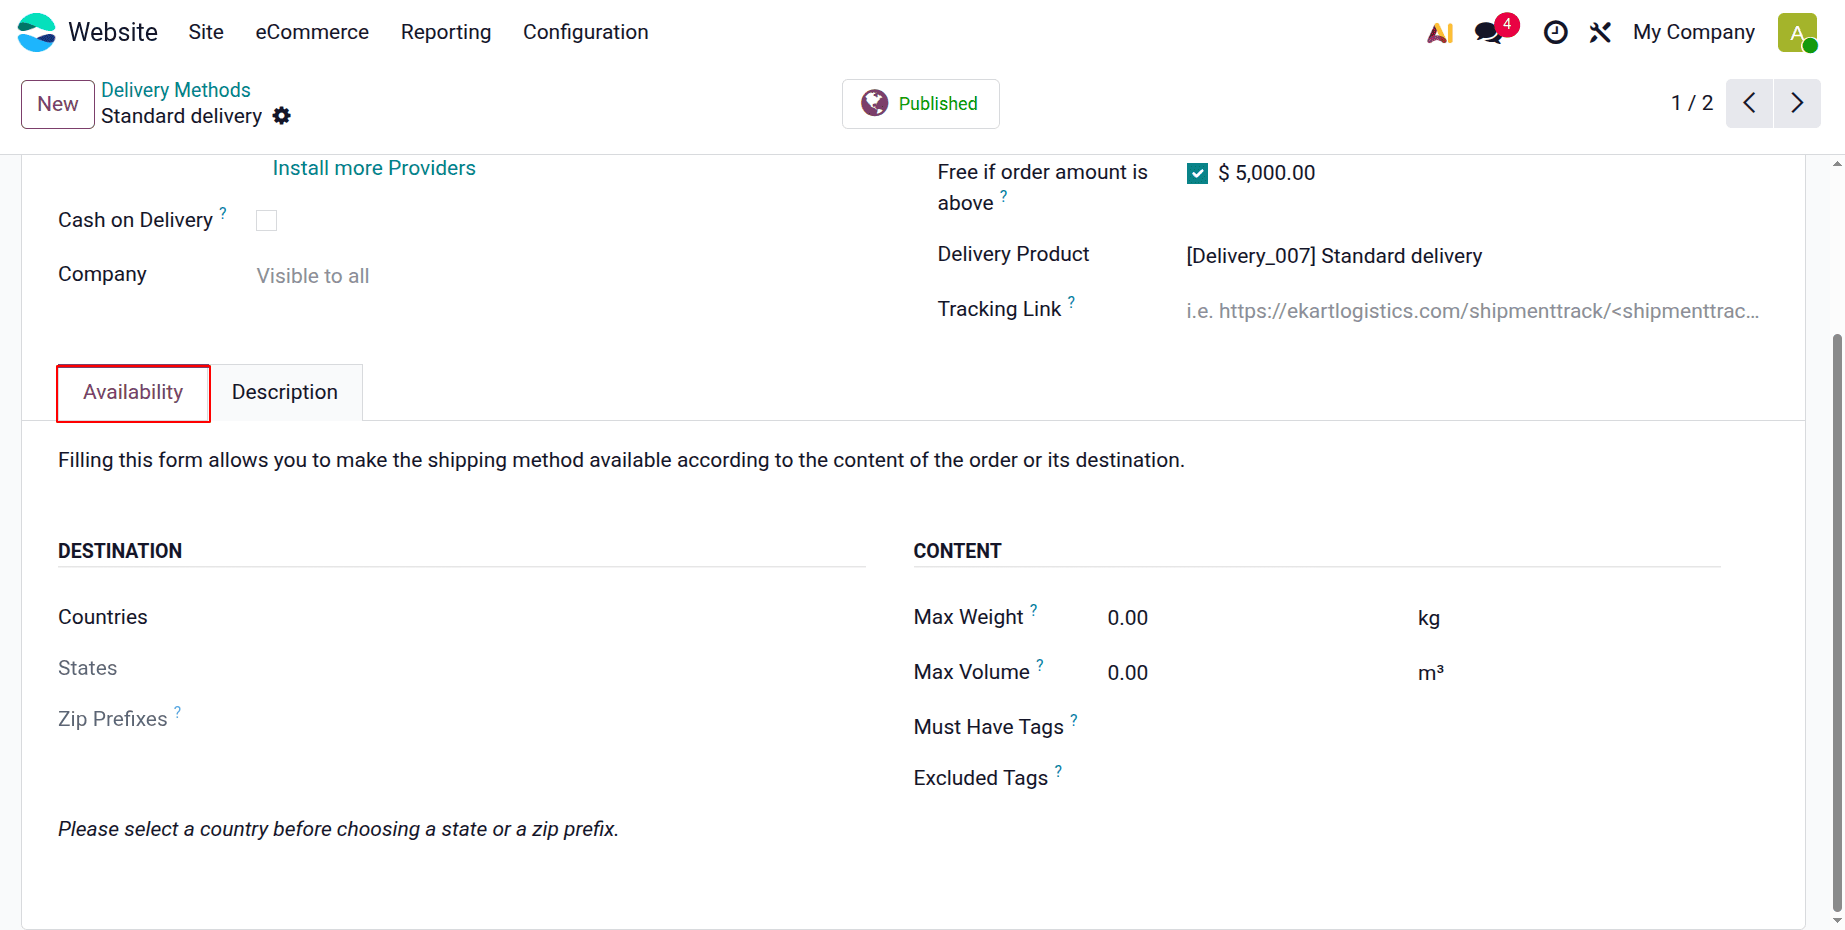
Task: Go to previous record arrow
Action: click(1750, 103)
